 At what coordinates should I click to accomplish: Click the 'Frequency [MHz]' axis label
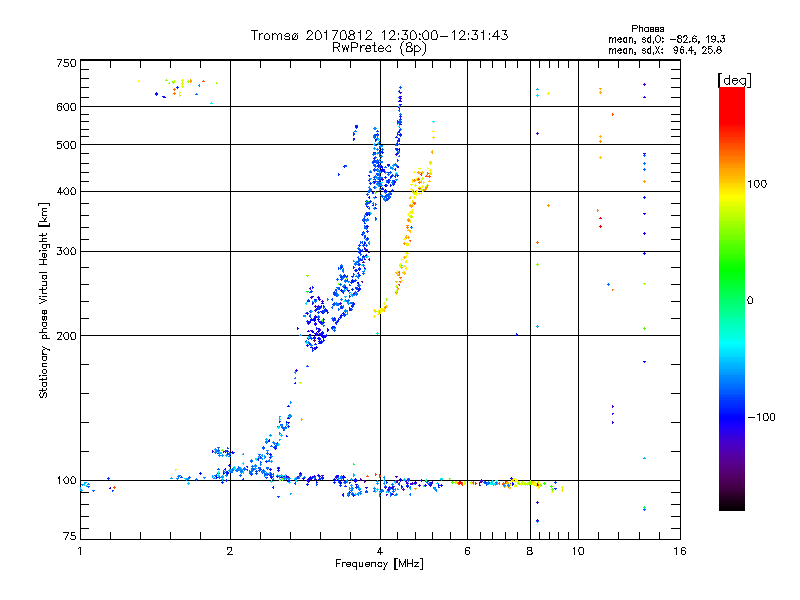click(379, 564)
